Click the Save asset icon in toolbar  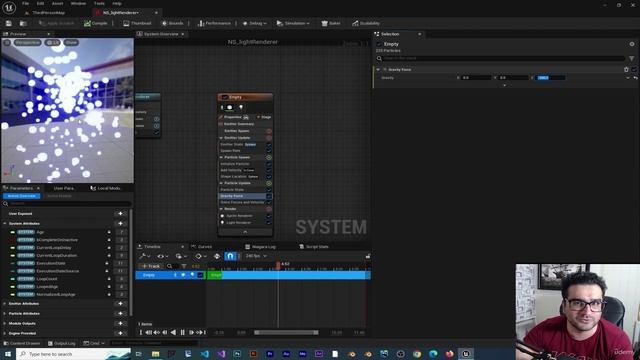coord(9,23)
